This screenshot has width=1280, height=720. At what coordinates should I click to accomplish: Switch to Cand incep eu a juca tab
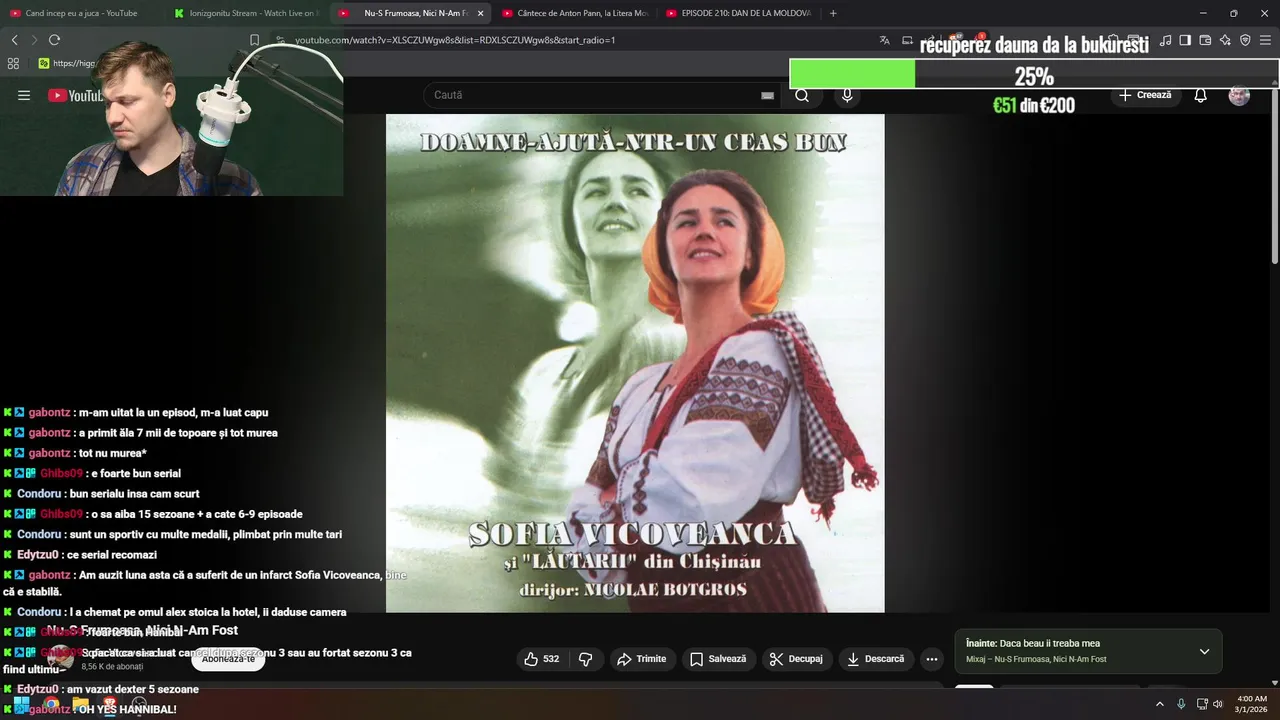pyautogui.click(x=82, y=13)
